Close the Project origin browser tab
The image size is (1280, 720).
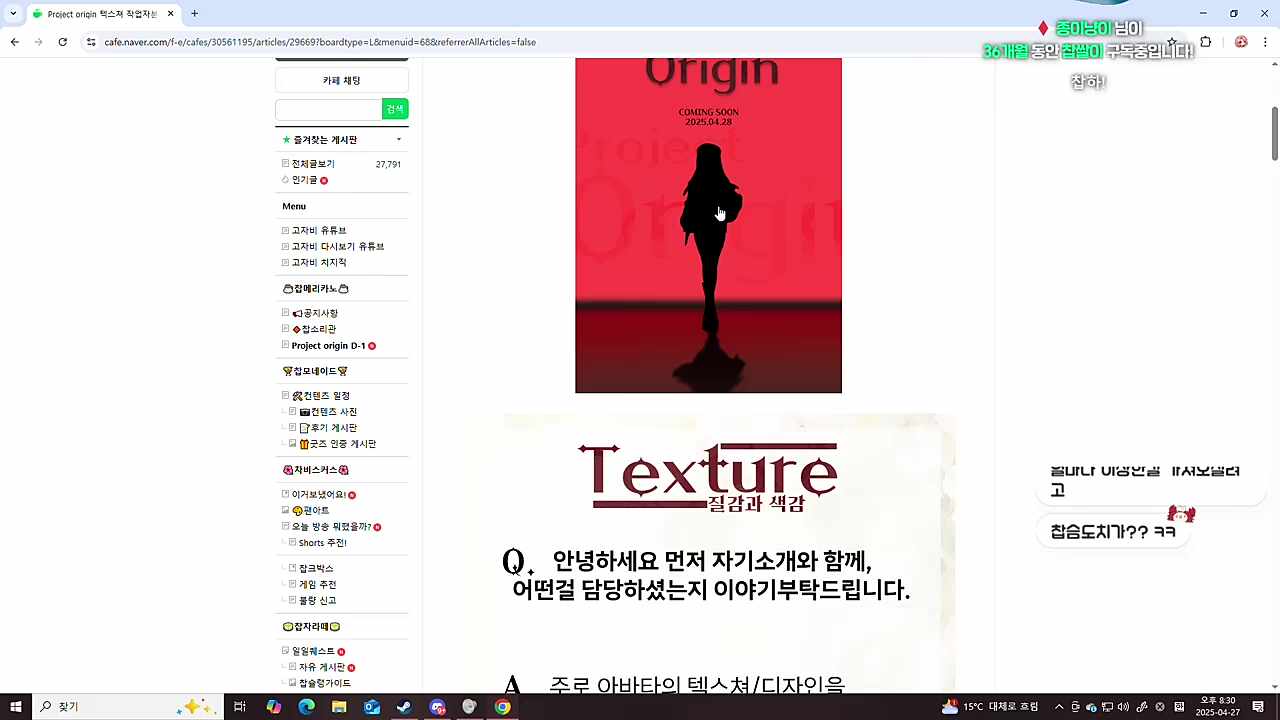click(170, 14)
